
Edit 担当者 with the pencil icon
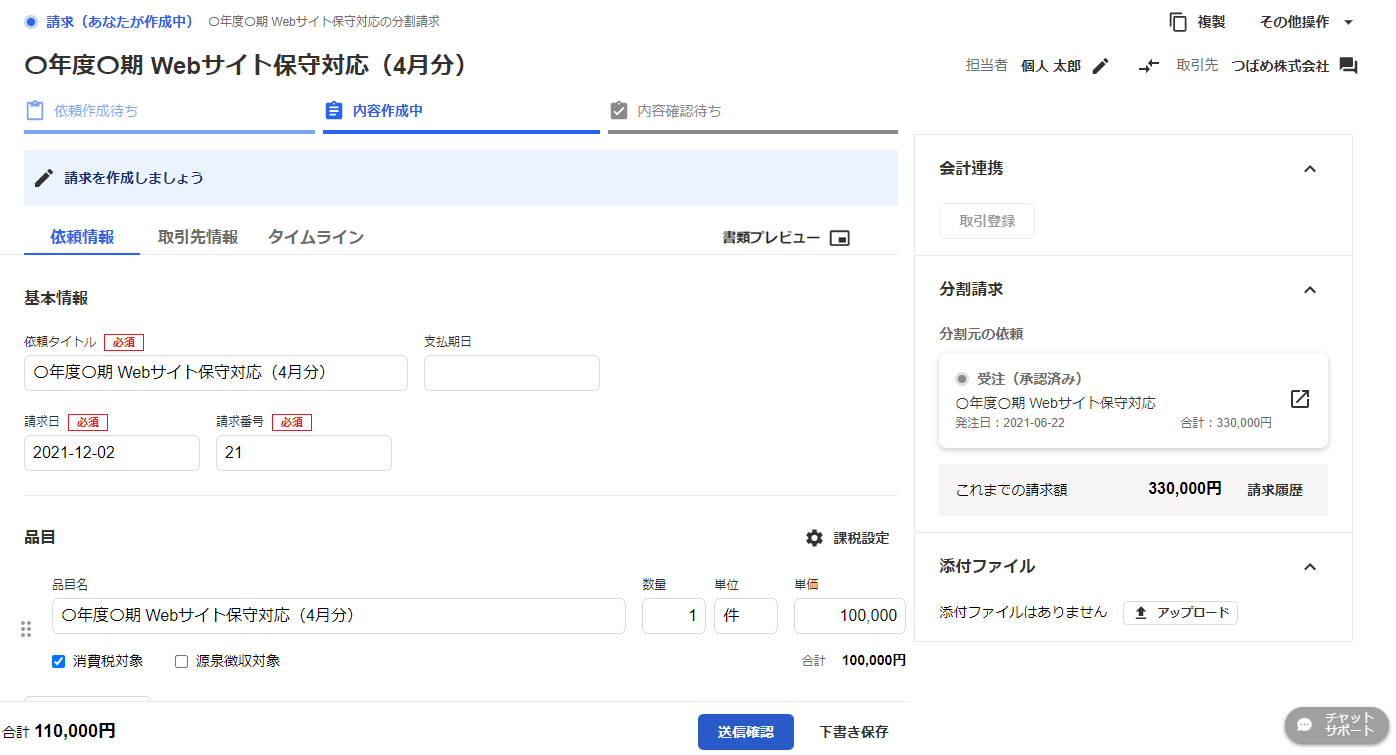[x=1101, y=66]
